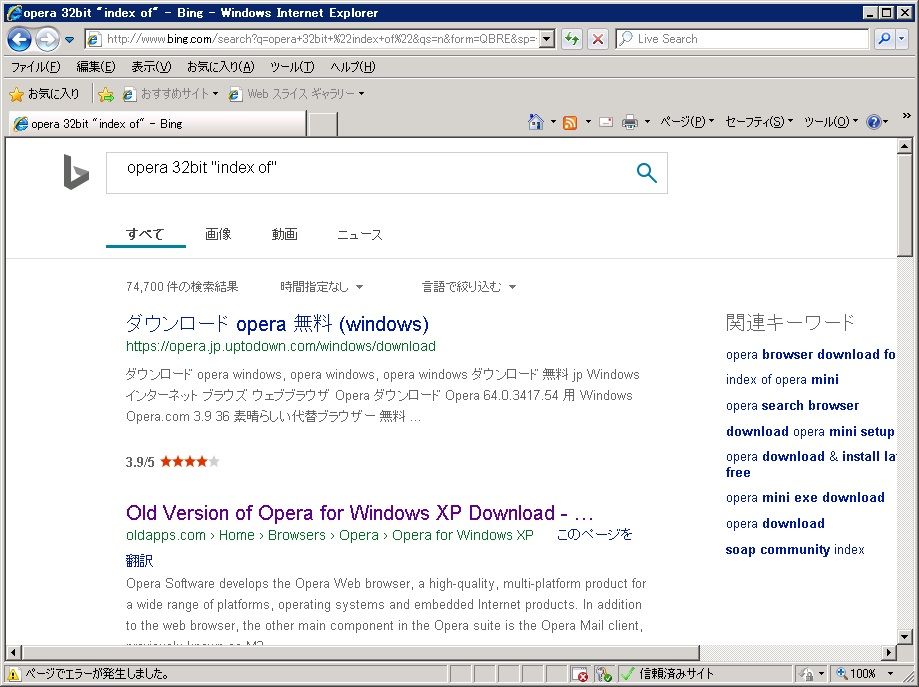The height and width of the screenshot is (687, 919).
Task: Show more command bar items chevron
Action: 906,115
